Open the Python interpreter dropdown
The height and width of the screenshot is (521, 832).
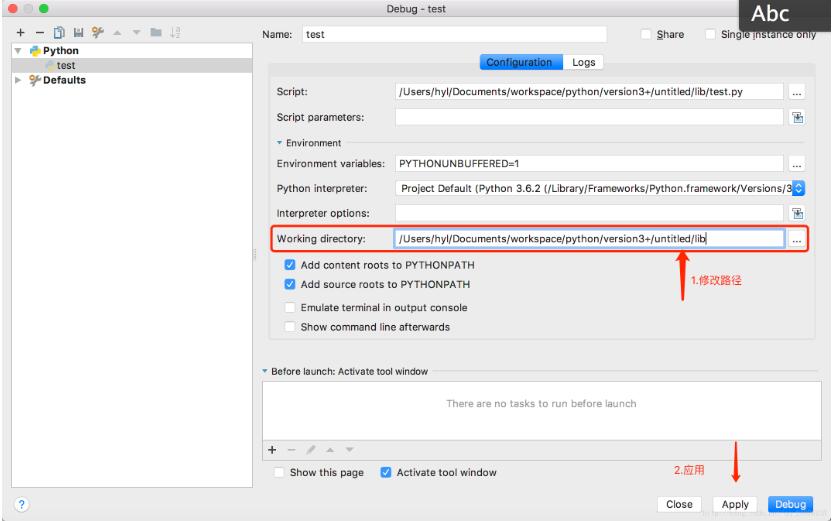click(x=798, y=188)
